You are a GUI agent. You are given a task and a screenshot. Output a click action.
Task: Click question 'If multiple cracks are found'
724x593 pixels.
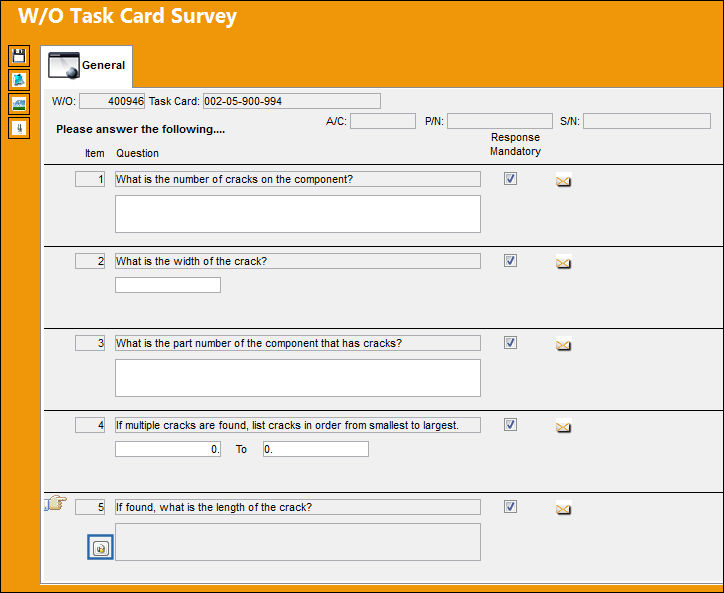(298, 425)
